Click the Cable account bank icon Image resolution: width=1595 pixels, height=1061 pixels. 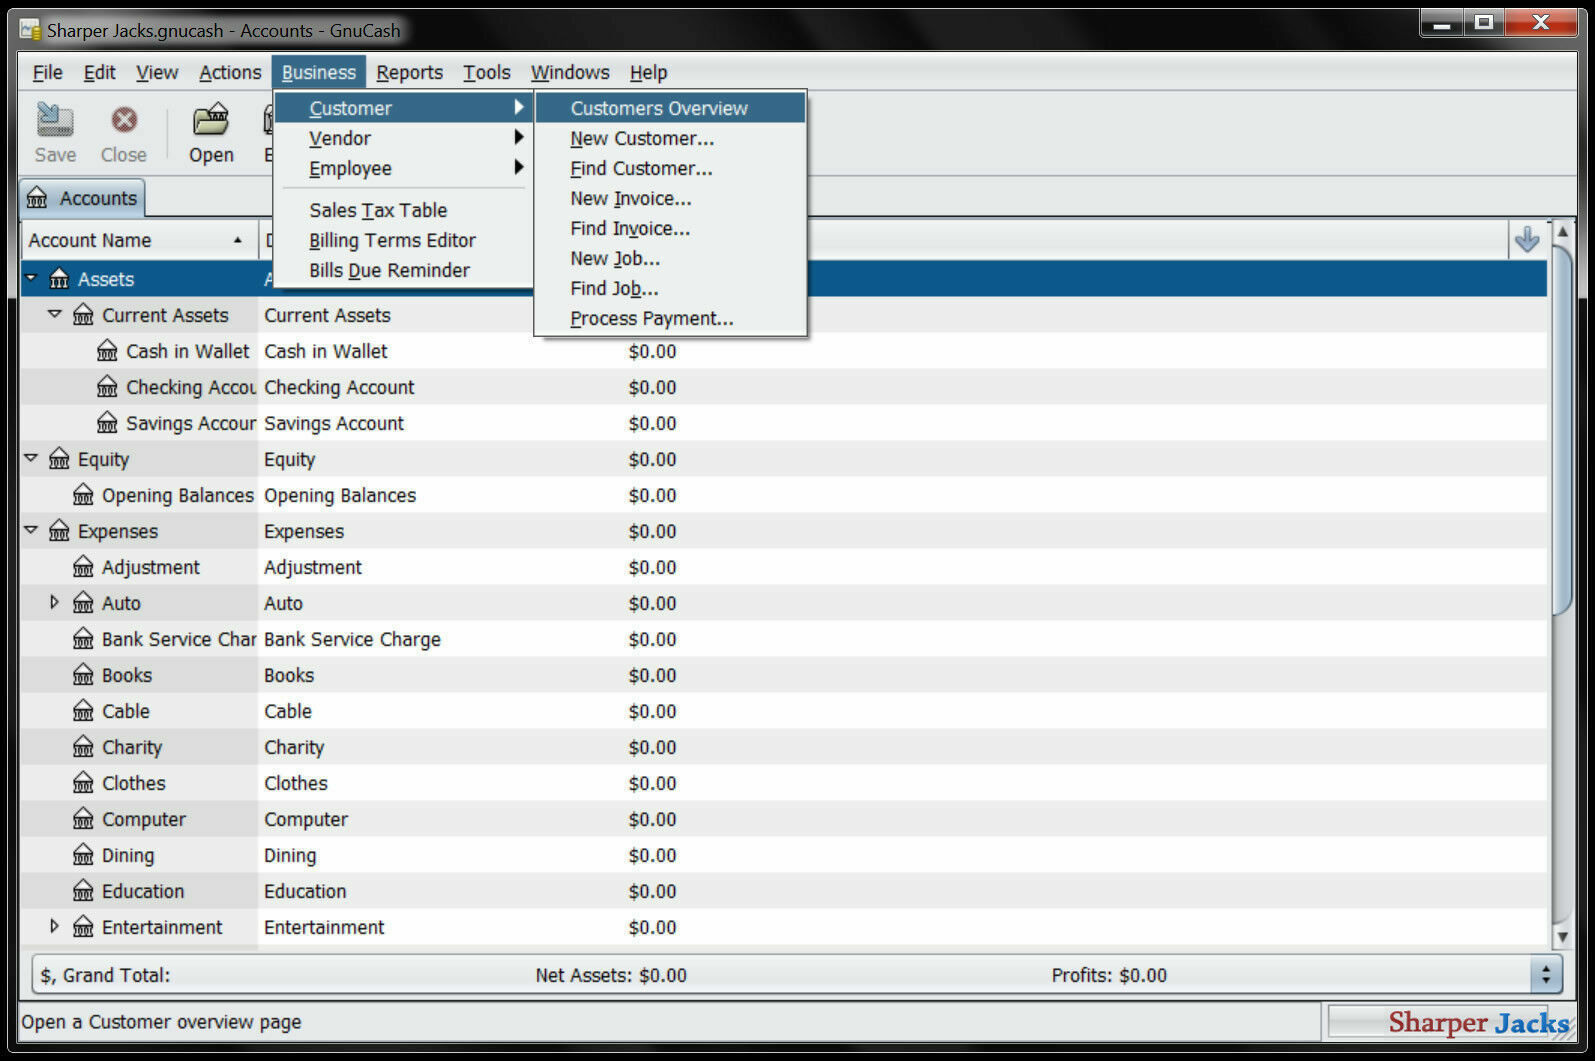coord(83,711)
